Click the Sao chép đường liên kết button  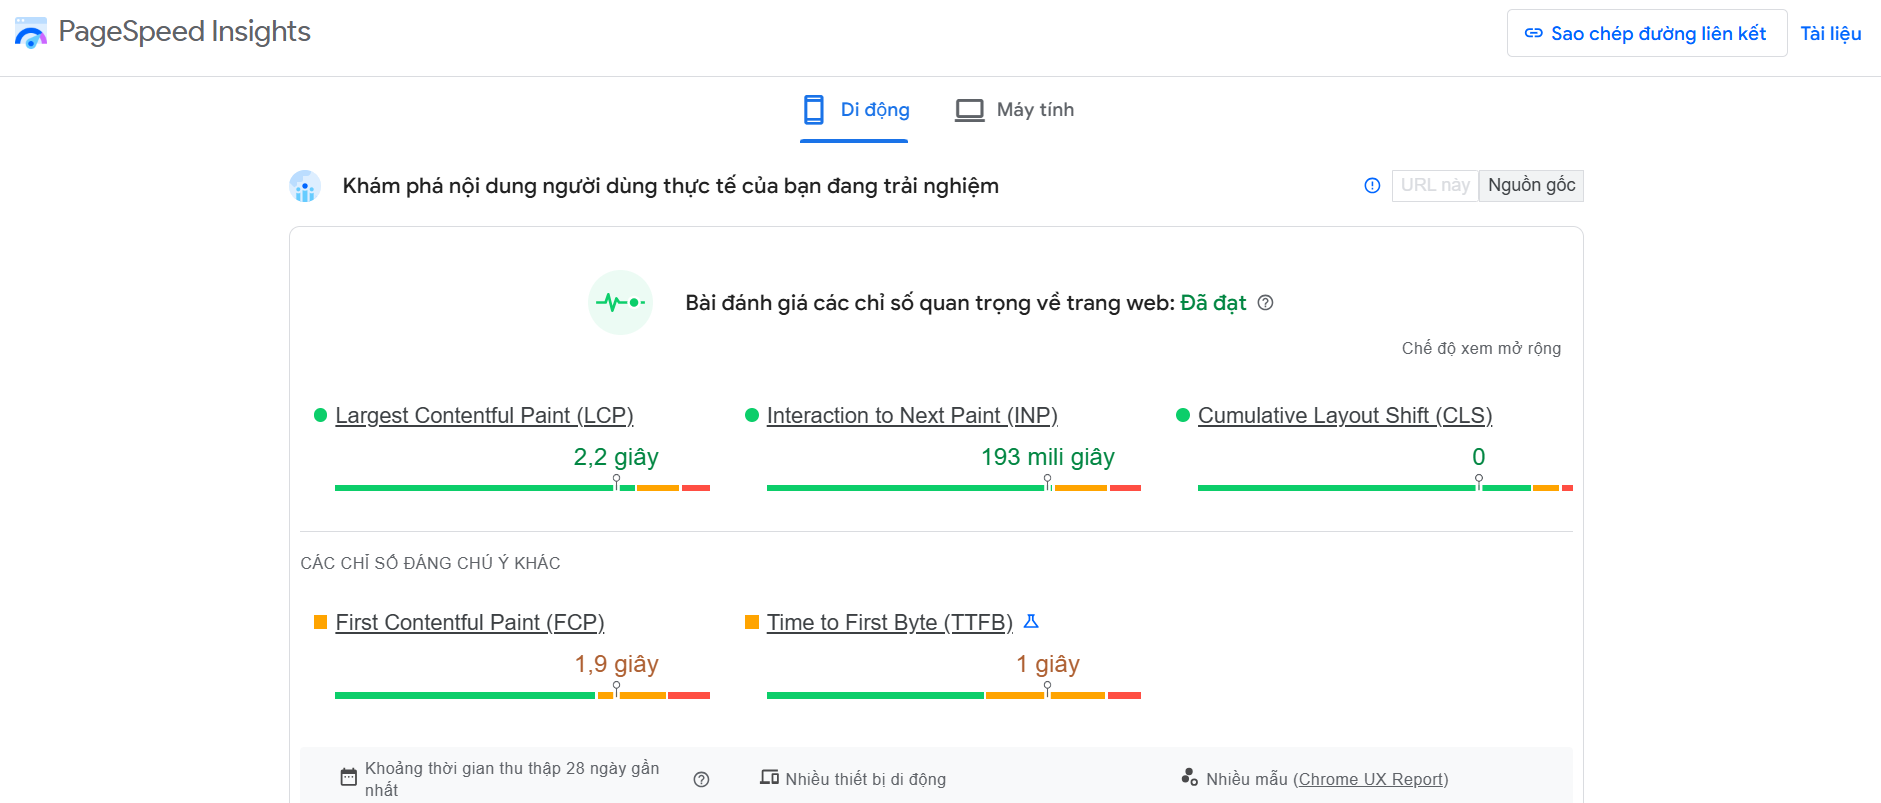[1646, 31]
